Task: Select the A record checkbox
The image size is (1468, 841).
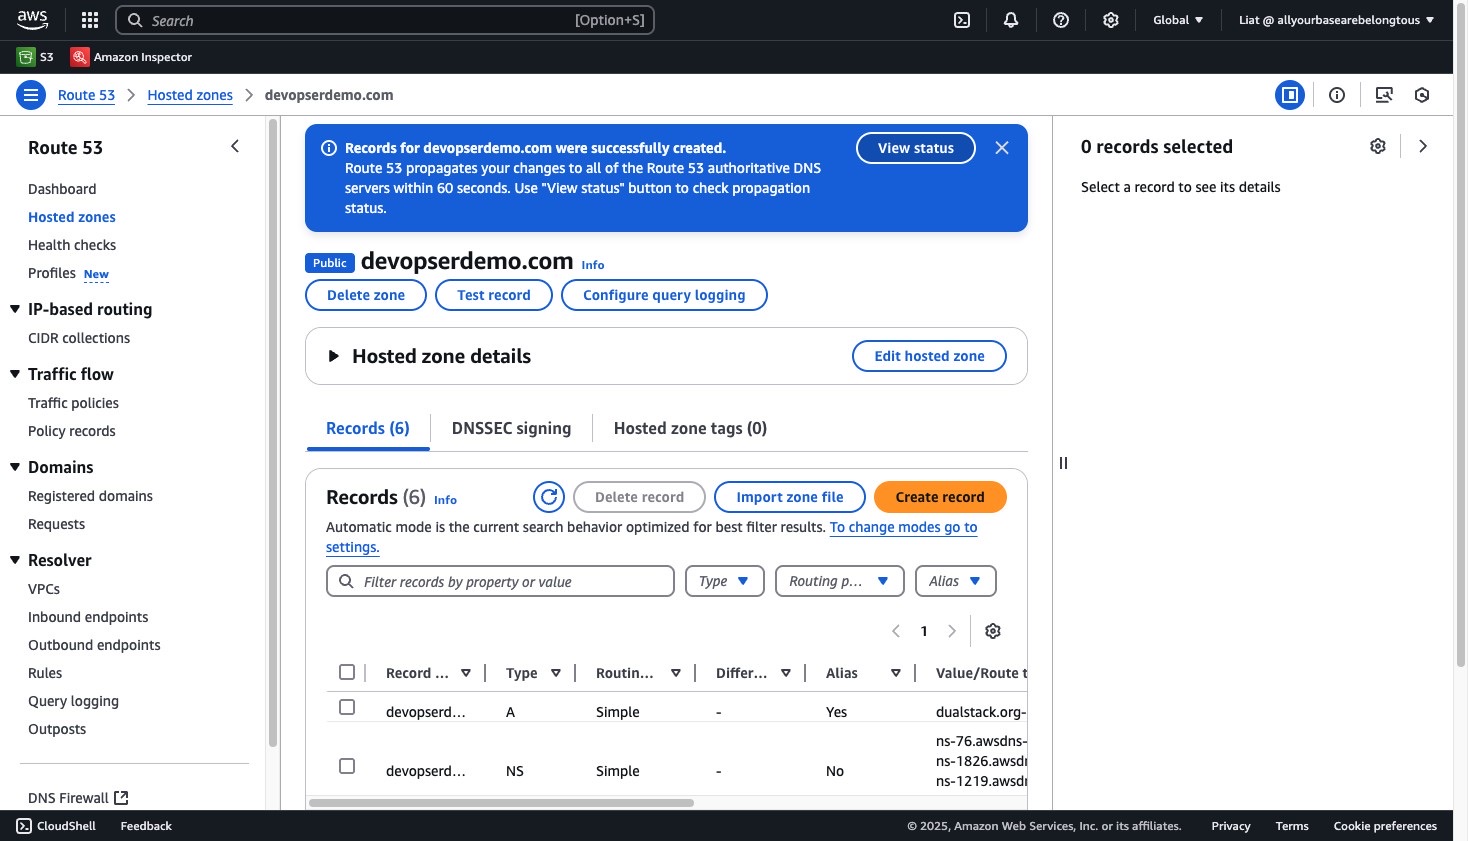Action: tap(347, 707)
